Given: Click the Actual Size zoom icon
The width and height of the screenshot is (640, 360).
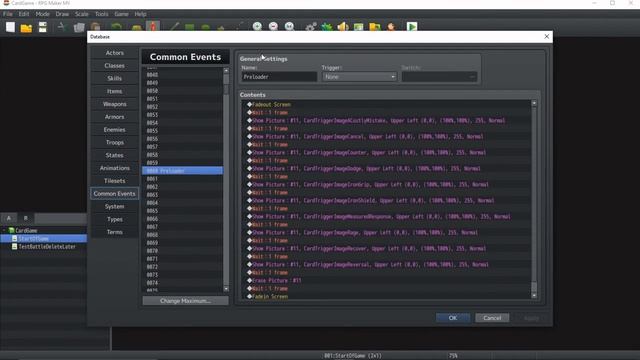Looking at the screenshot, I should (289, 27).
